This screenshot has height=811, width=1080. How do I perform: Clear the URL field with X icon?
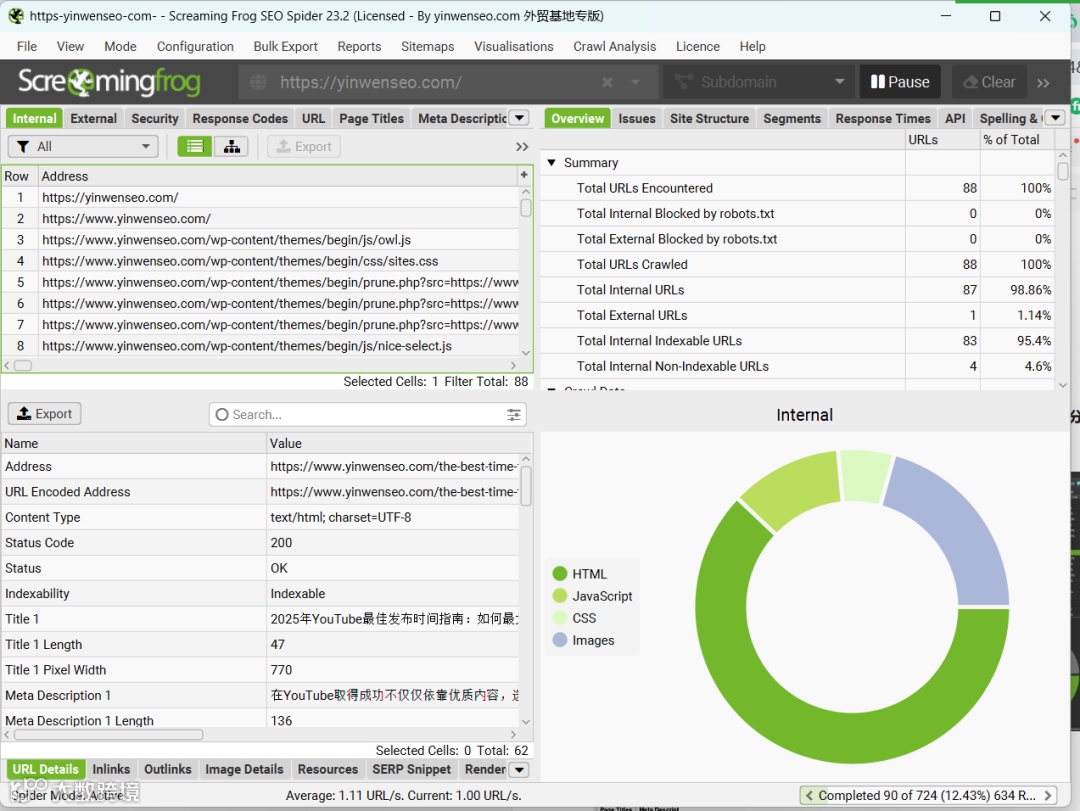pos(607,82)
